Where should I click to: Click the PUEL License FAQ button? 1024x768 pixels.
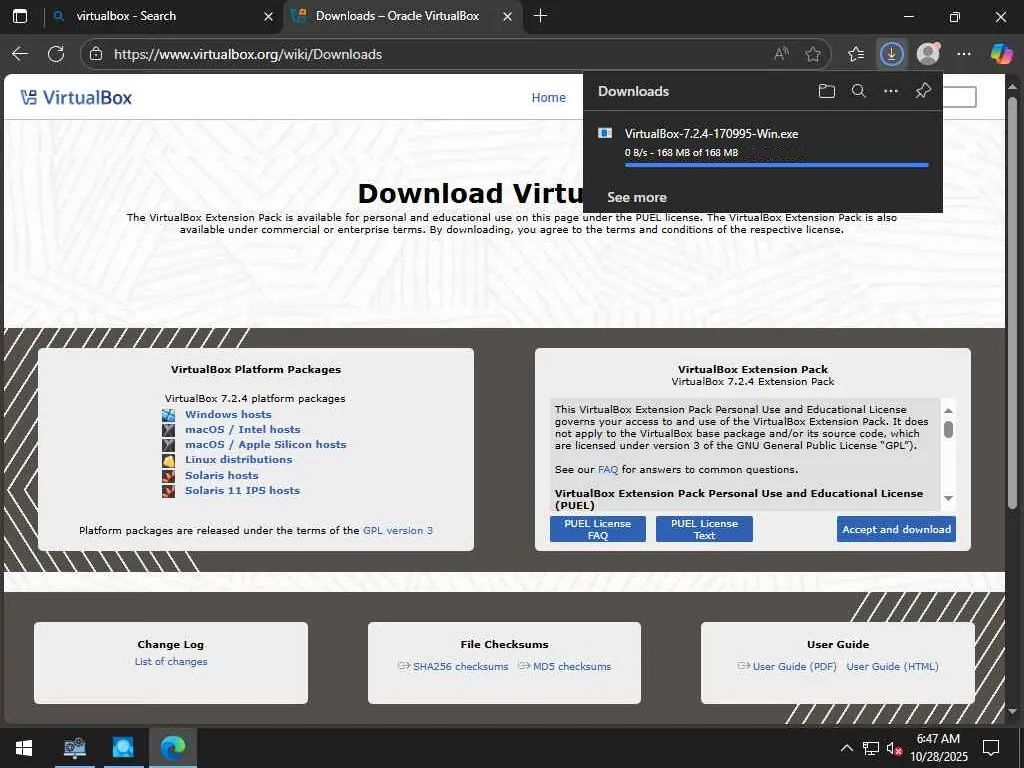click(598, 529)
